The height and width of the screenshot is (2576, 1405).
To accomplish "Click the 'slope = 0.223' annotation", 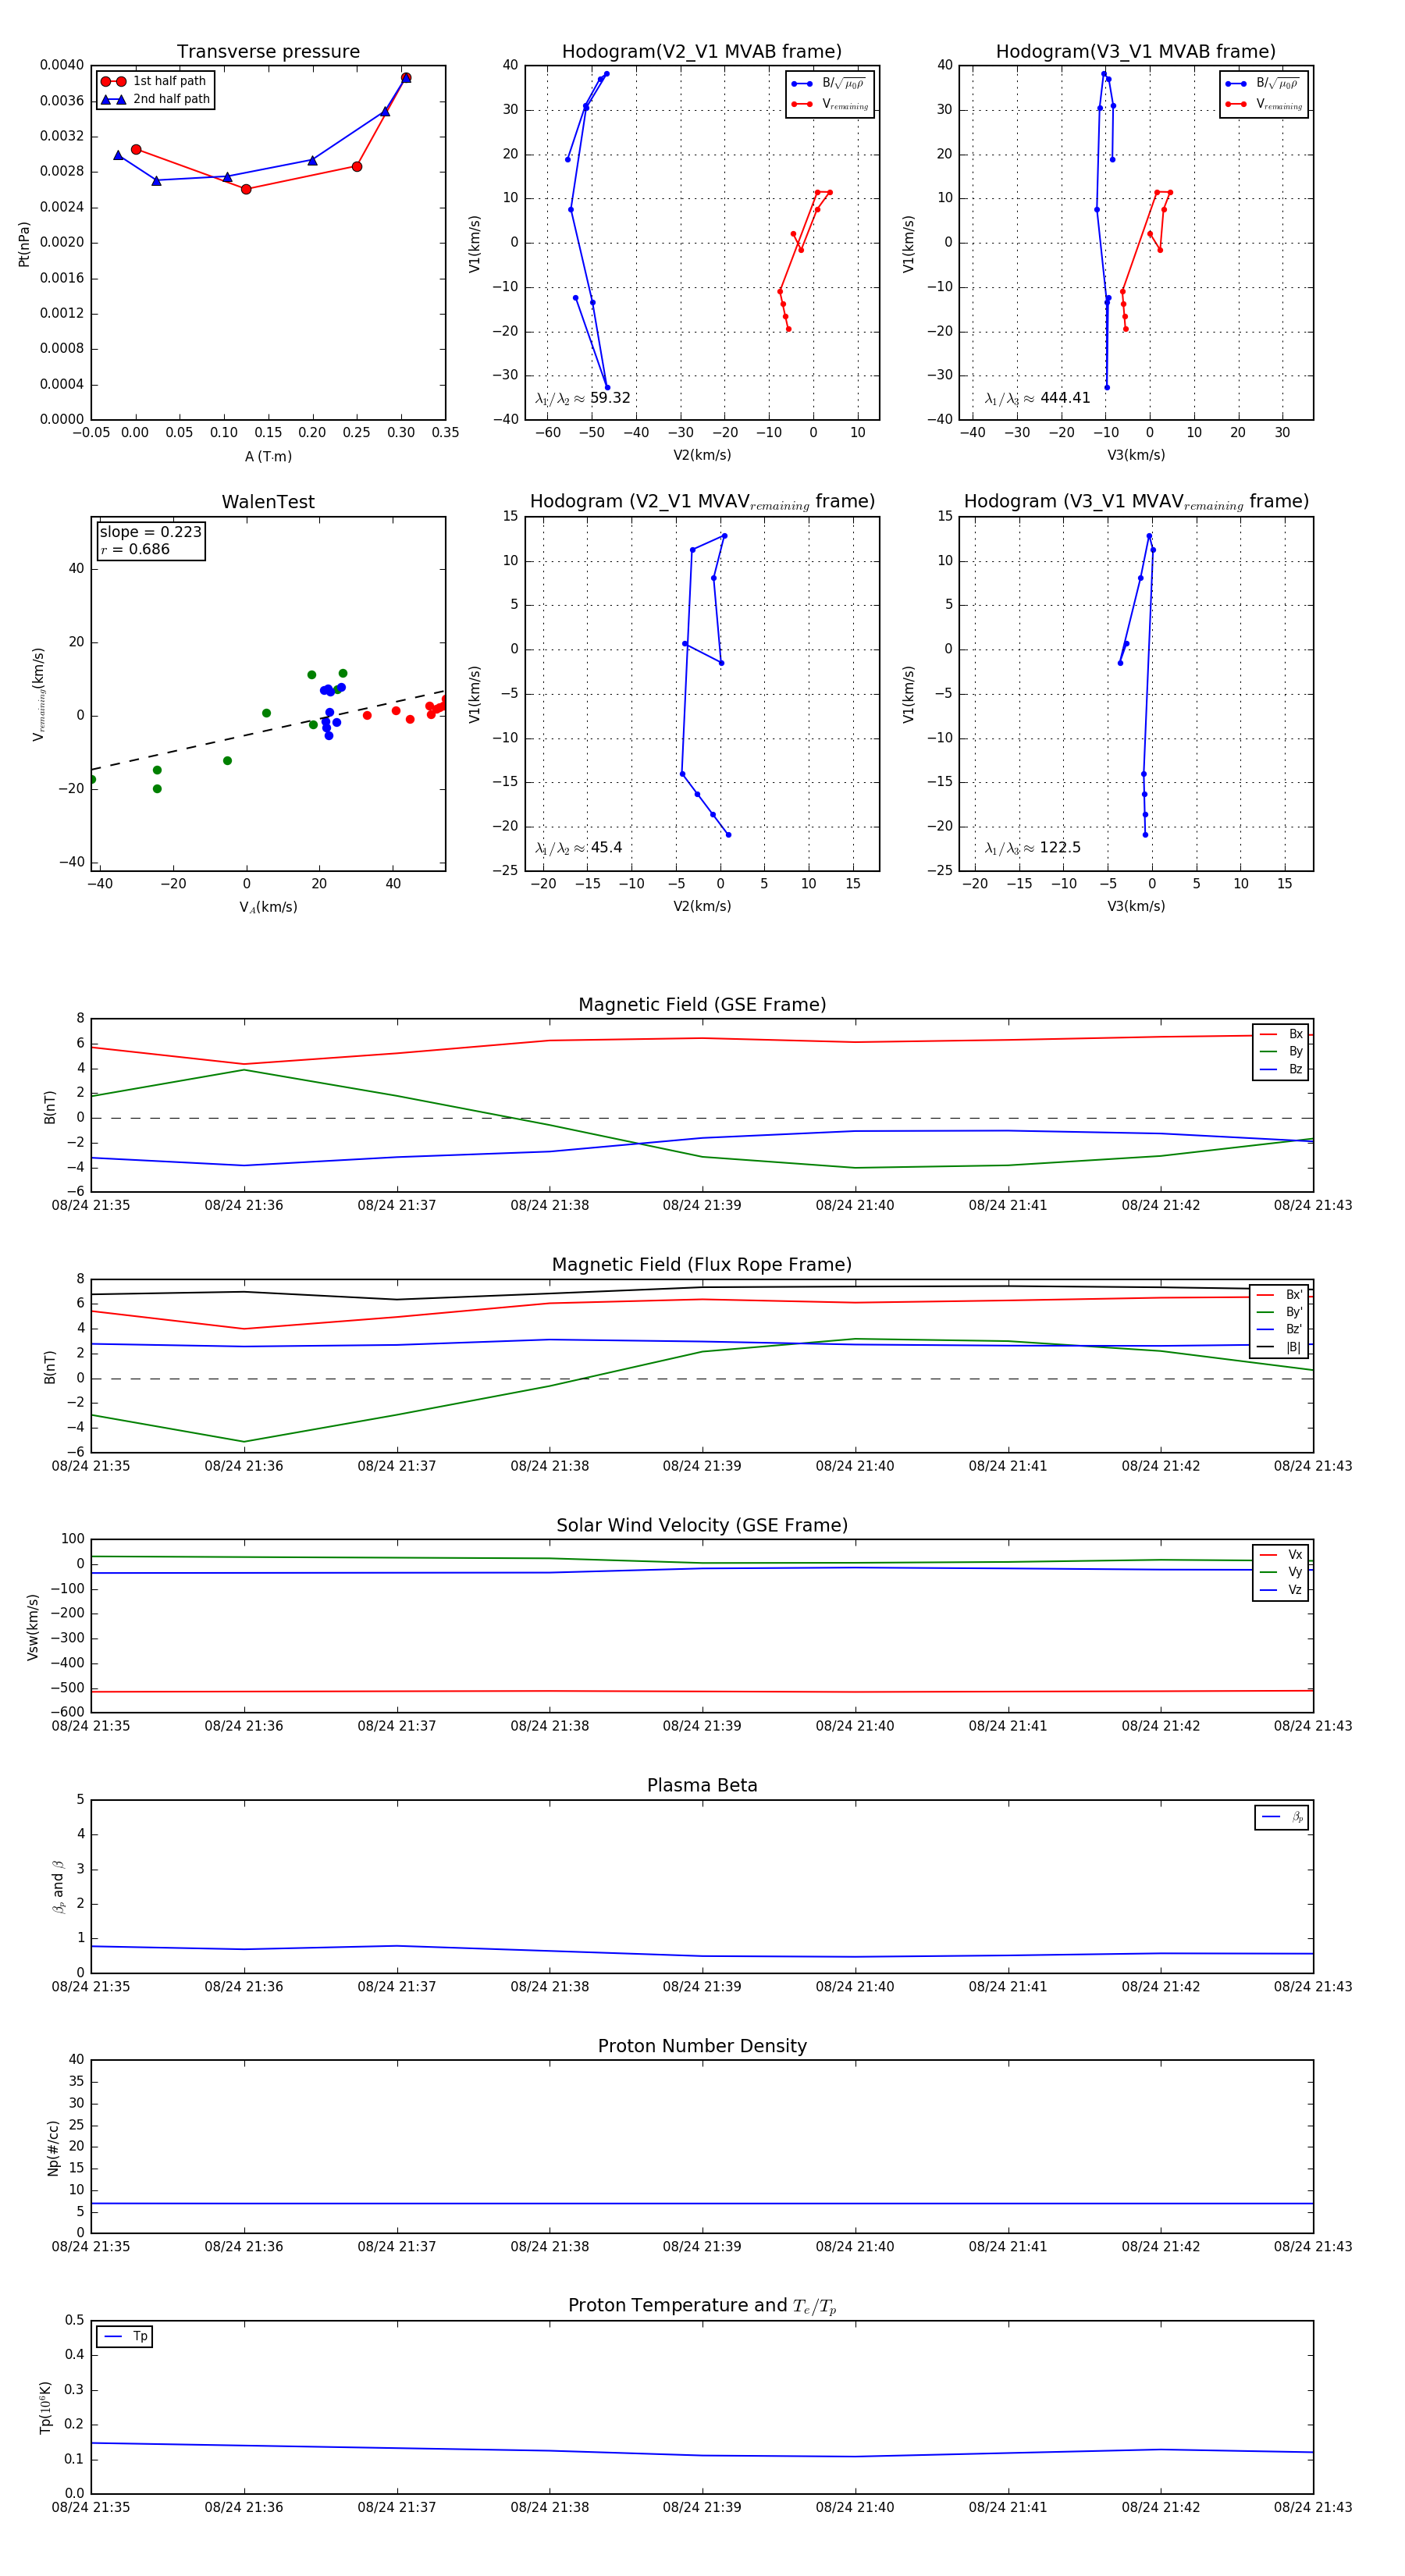I will tap(150, 532).
